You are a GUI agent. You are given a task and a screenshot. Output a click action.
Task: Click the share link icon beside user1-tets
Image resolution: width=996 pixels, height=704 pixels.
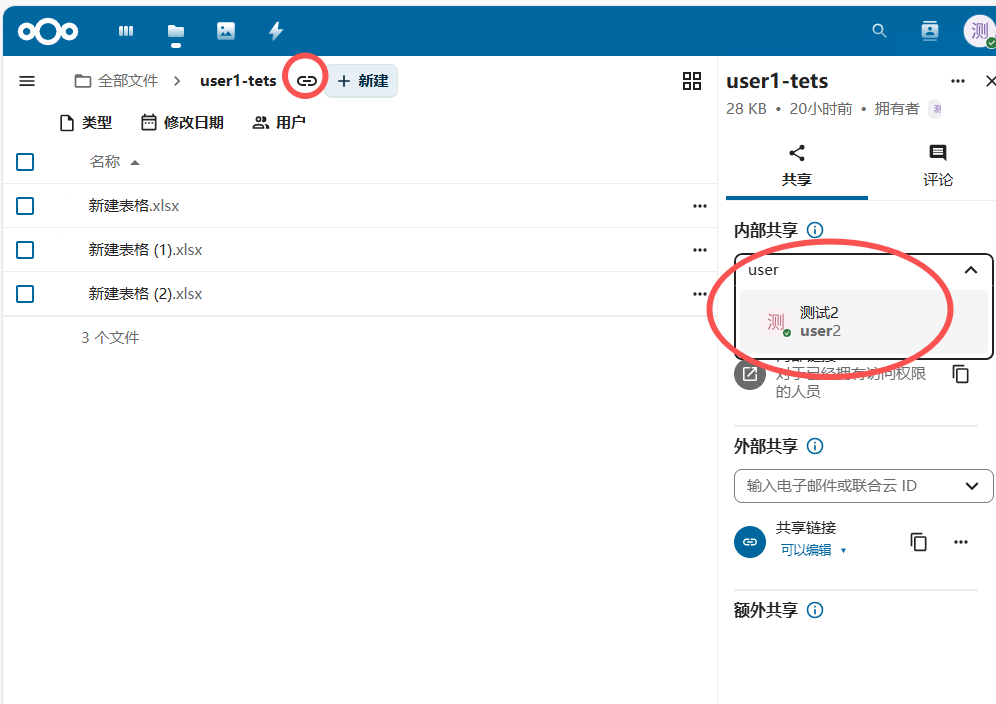[307, 80]
